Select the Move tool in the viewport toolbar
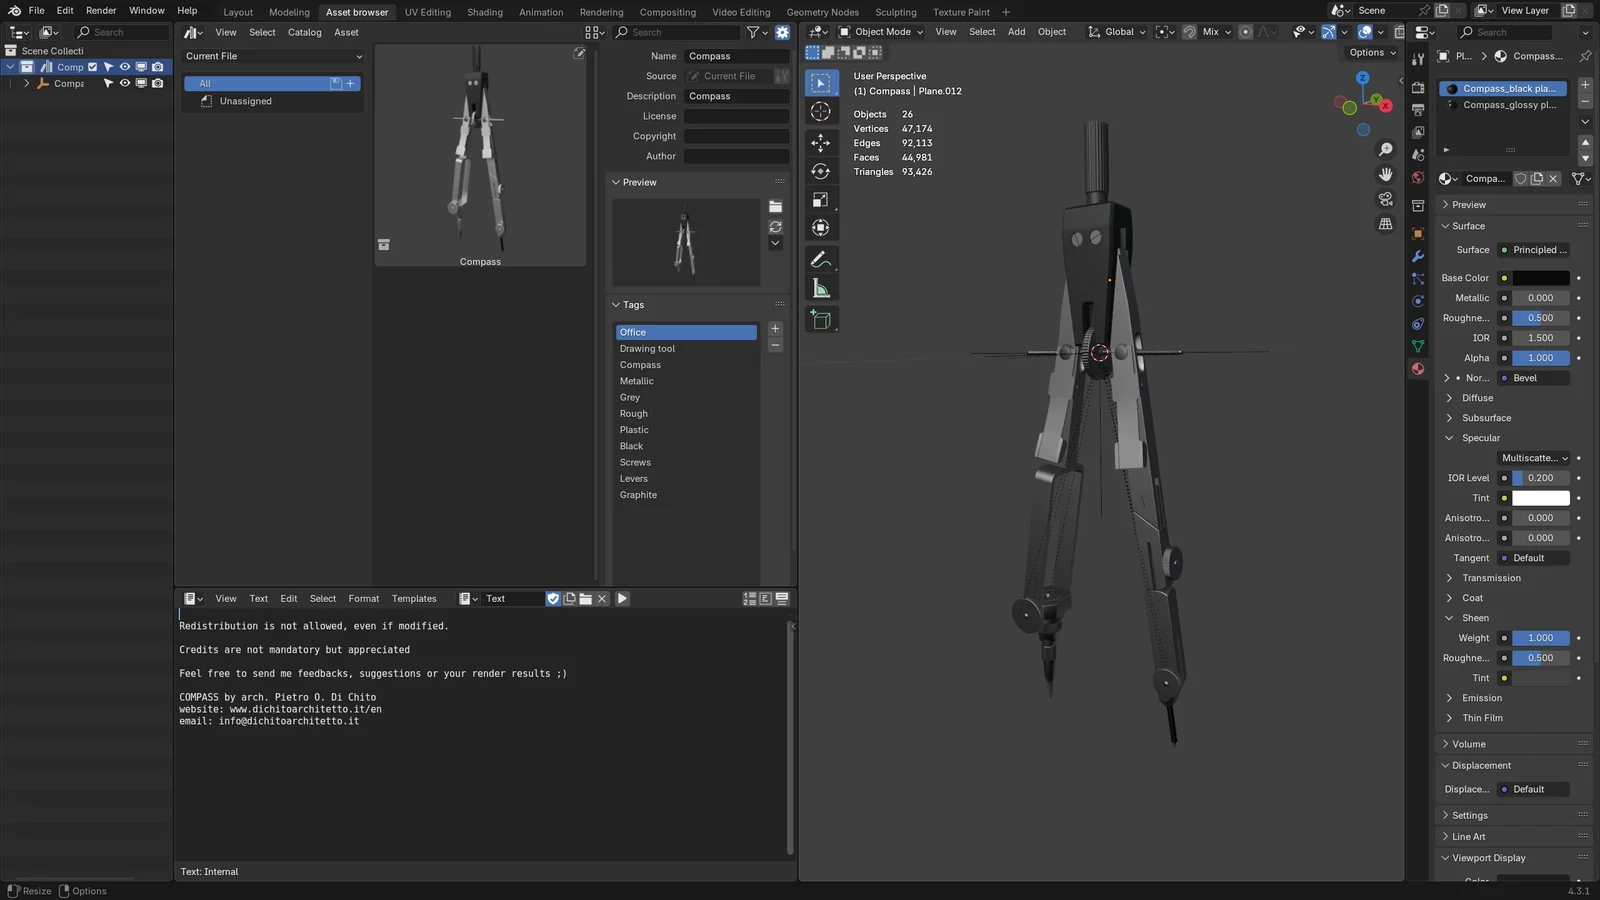Image resolution: width=1600 pixels, height=900 pixels. tap(821, 143)
